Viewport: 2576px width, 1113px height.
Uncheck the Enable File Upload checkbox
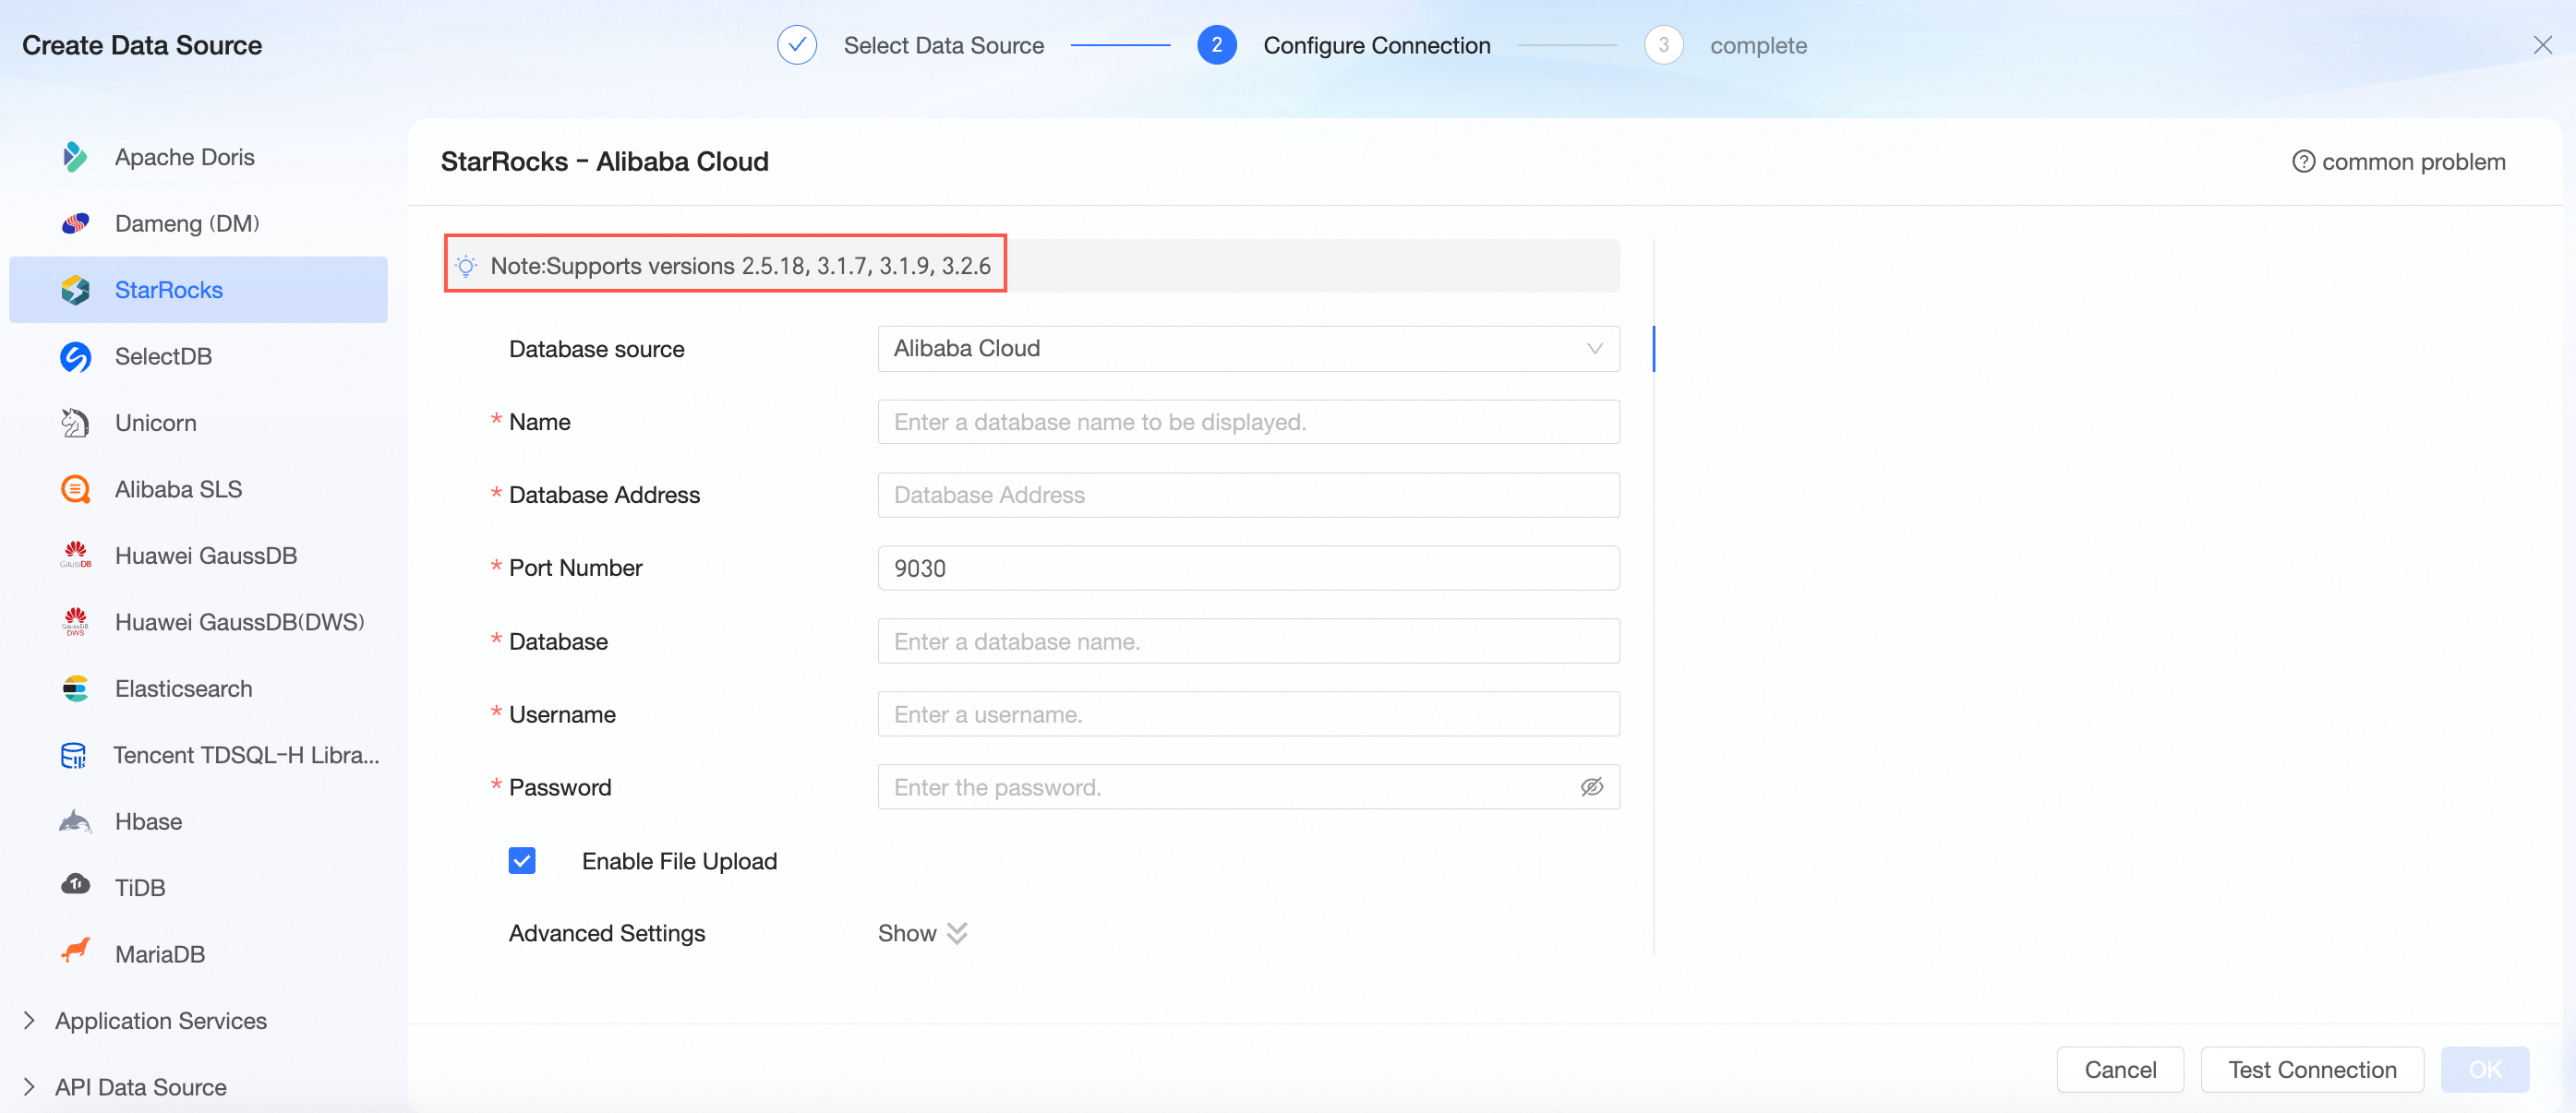(x=522, y=860)
